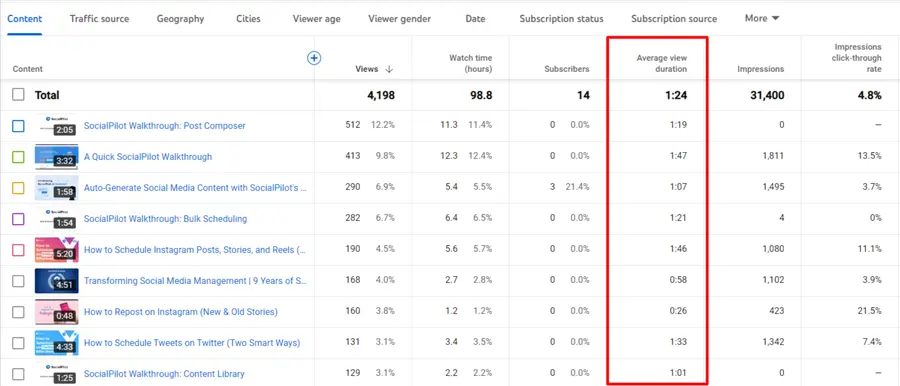Click the blue plus add-metric icon
The height and width of the screenshot is (386, 900).
(x=314, y=58)
